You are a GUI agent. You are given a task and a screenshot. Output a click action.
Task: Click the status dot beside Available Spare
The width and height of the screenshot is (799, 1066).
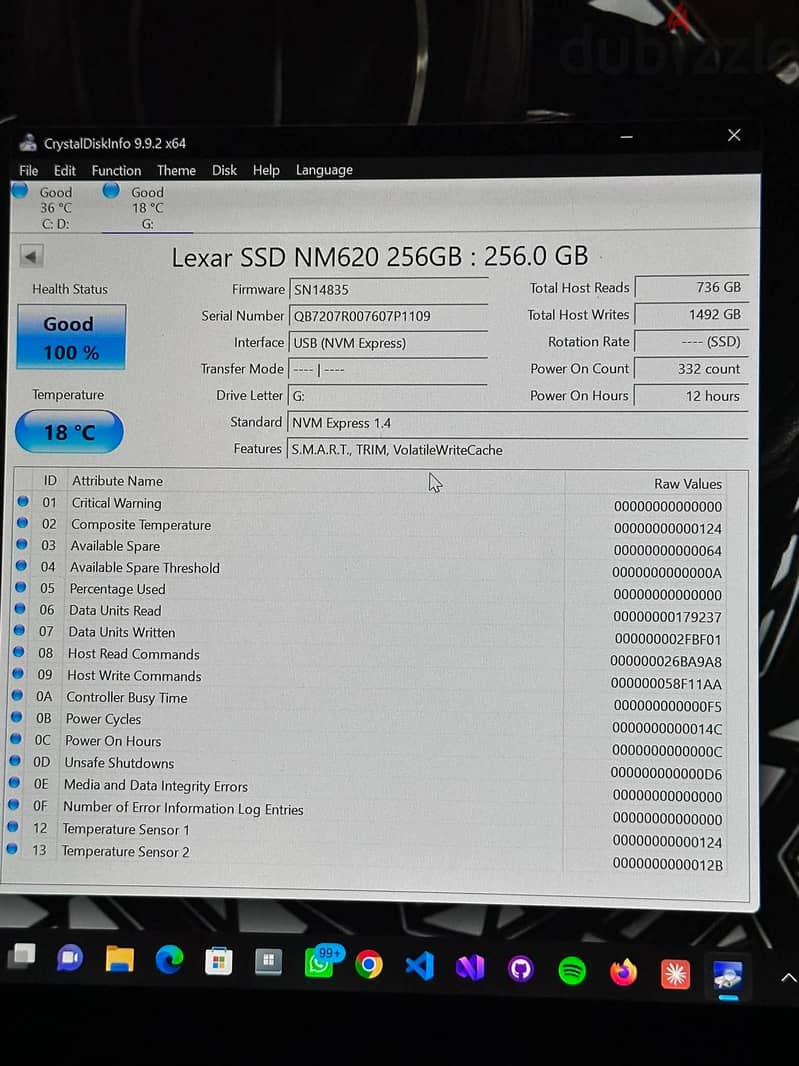22,544
